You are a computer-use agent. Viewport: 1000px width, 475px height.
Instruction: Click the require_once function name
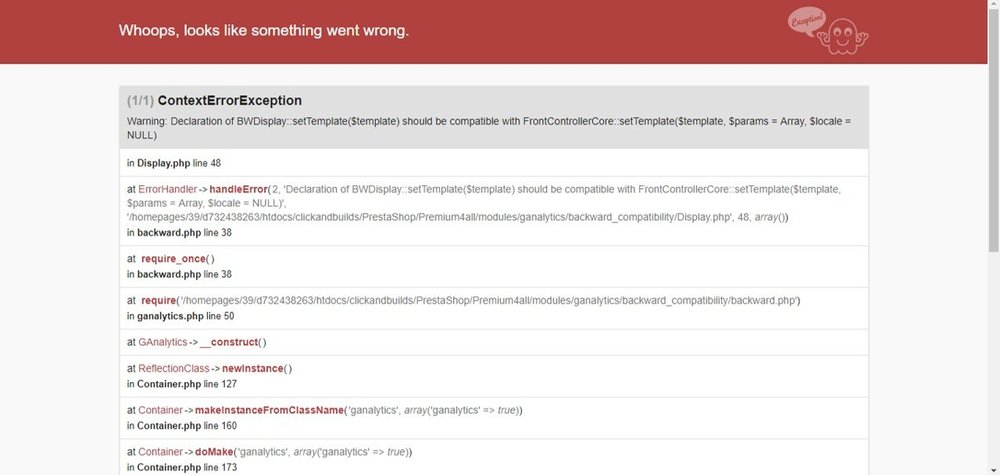173,259
